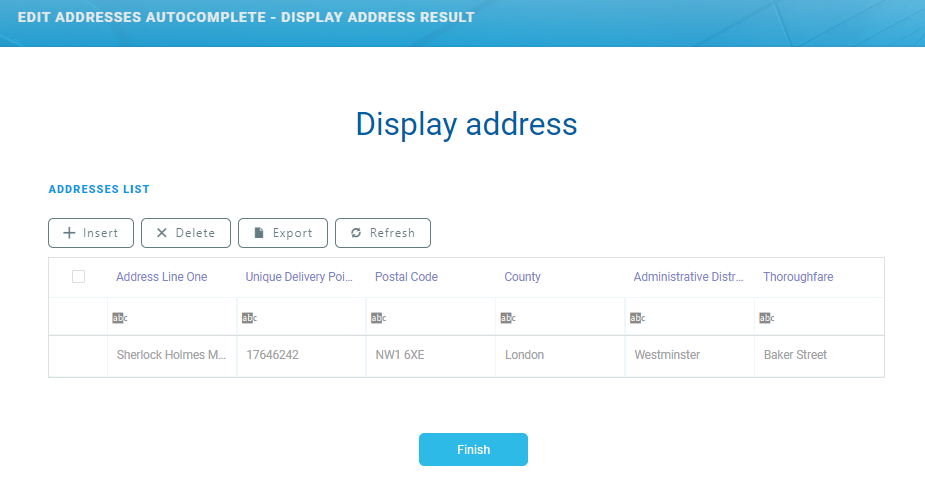925x494 pixels.
Task: Refresh the addresses list
Action: pos(382,233)
